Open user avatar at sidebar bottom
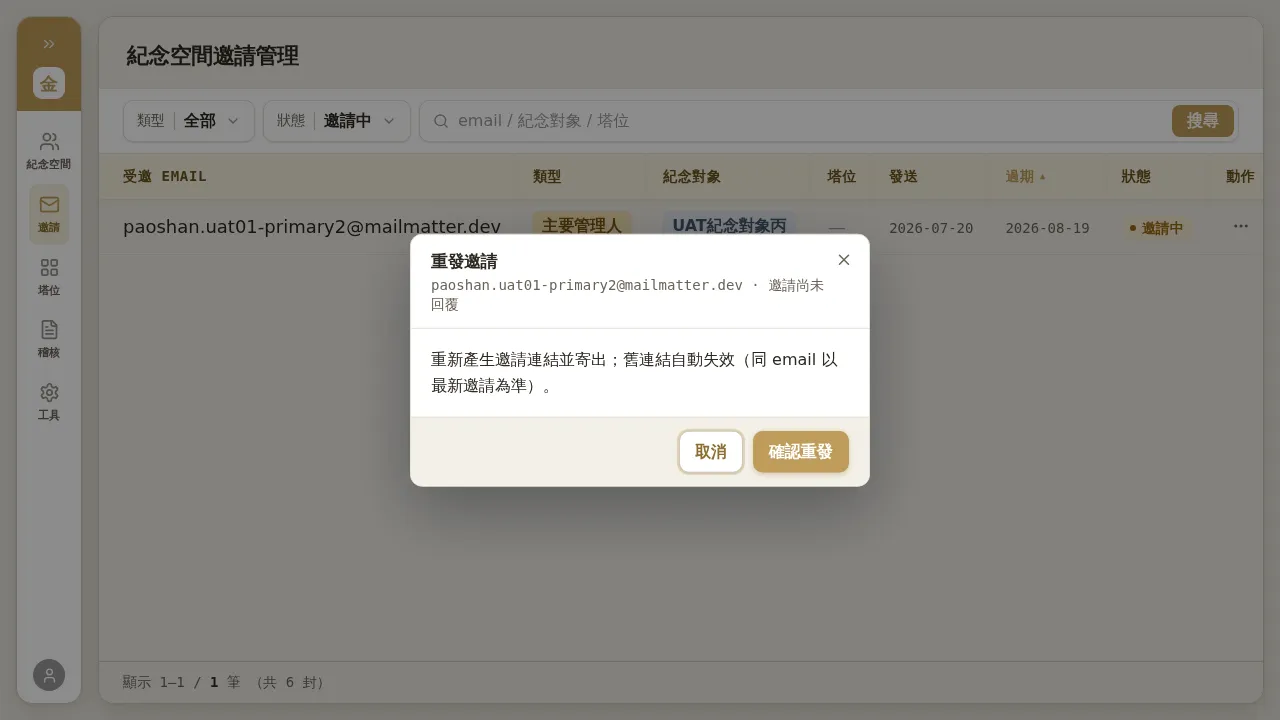The height and width of the screenshot is (720, 1280). (x=49, y=675)
